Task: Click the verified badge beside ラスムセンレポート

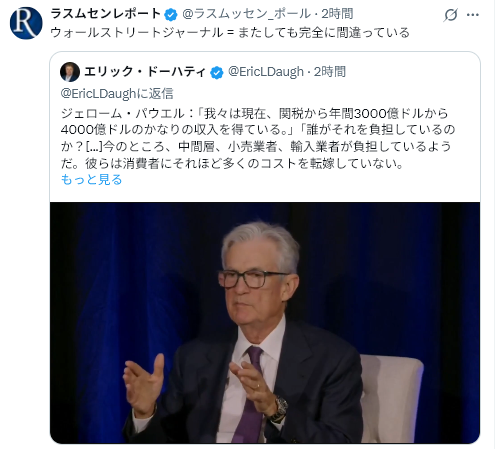Action: (171, 14)
